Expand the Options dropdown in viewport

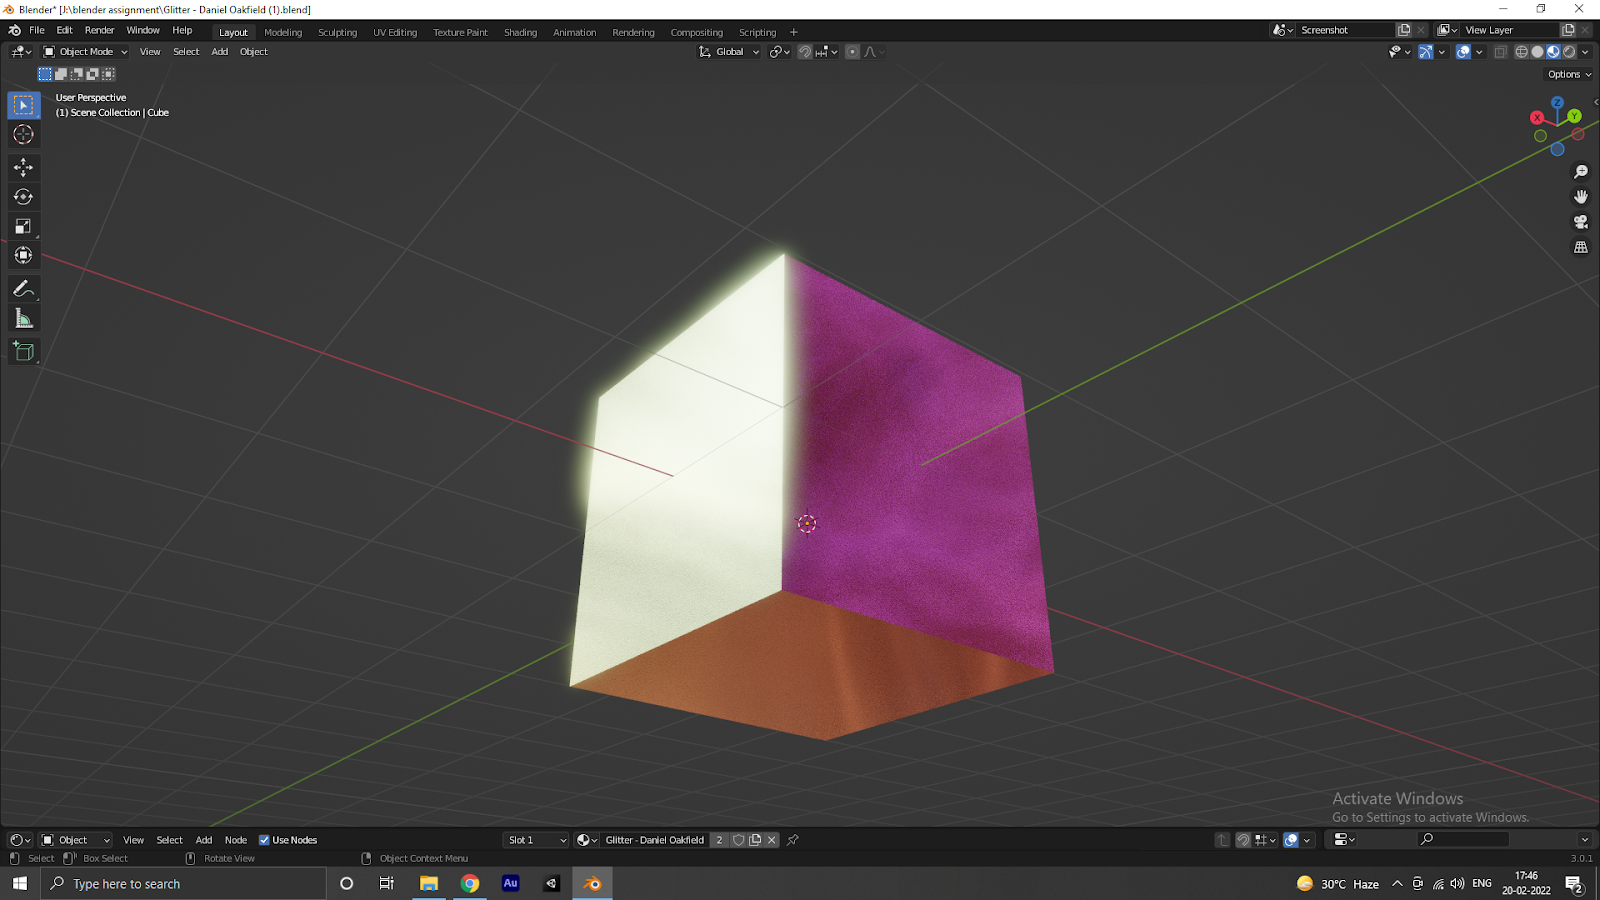point(1569,74)
